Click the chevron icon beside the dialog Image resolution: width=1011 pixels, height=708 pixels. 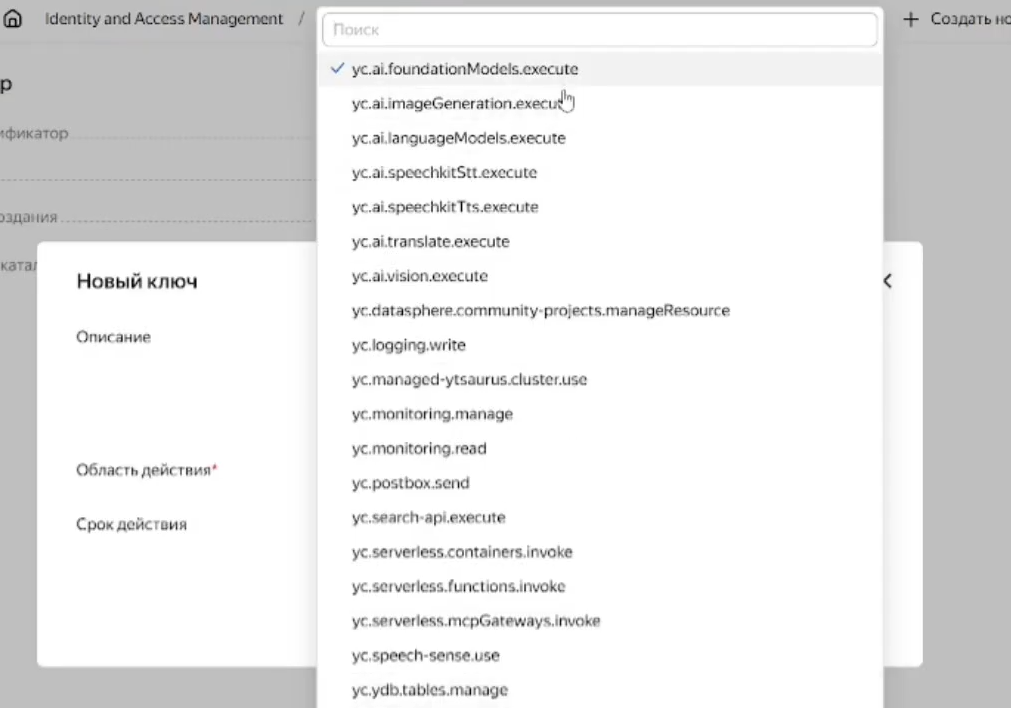pos(886,282)
